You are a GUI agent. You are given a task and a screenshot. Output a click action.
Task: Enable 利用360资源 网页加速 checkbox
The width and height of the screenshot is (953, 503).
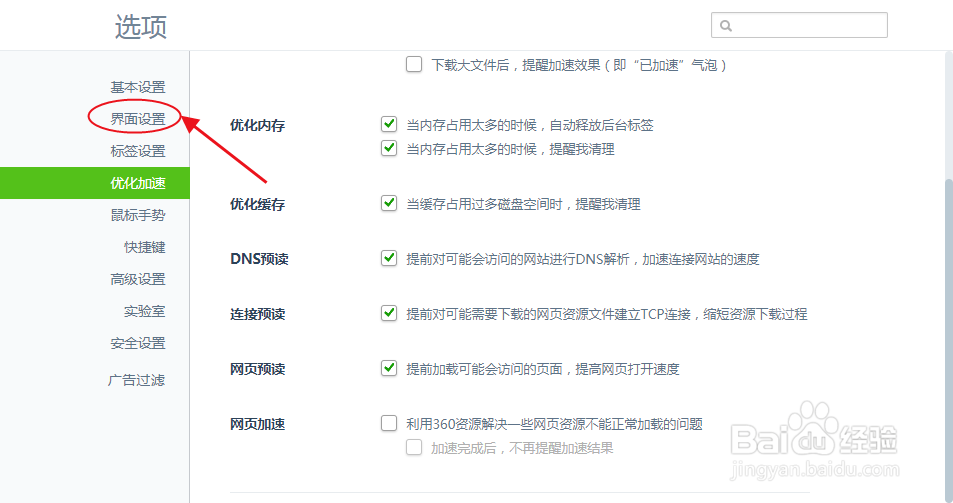(389, 423)
